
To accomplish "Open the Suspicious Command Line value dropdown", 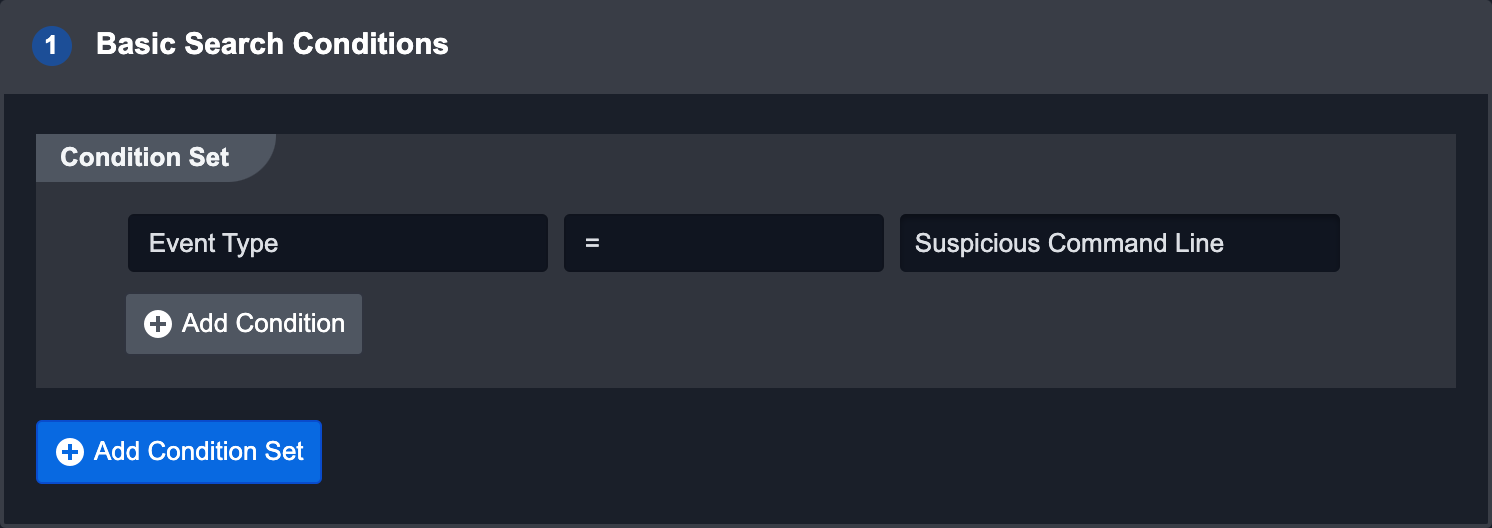I will click(x=1119, y=243).
